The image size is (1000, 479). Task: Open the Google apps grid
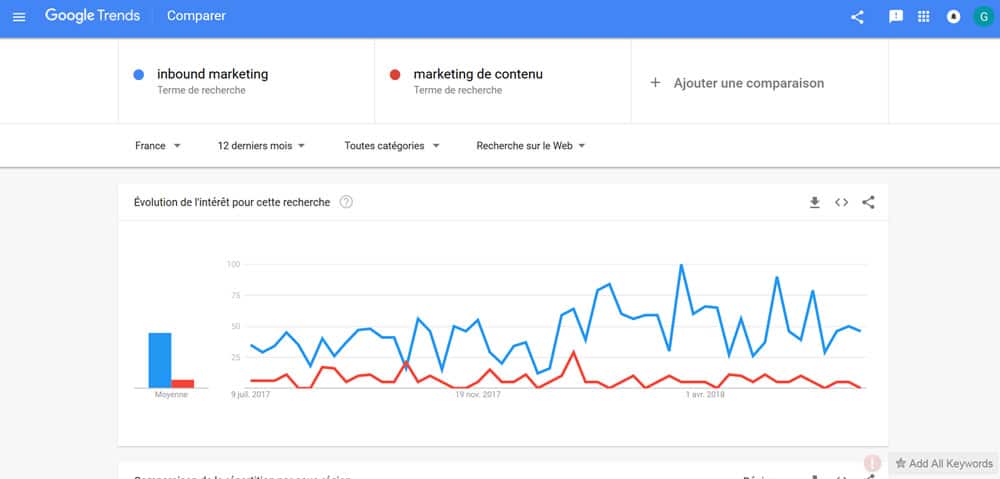click(923, 17)
